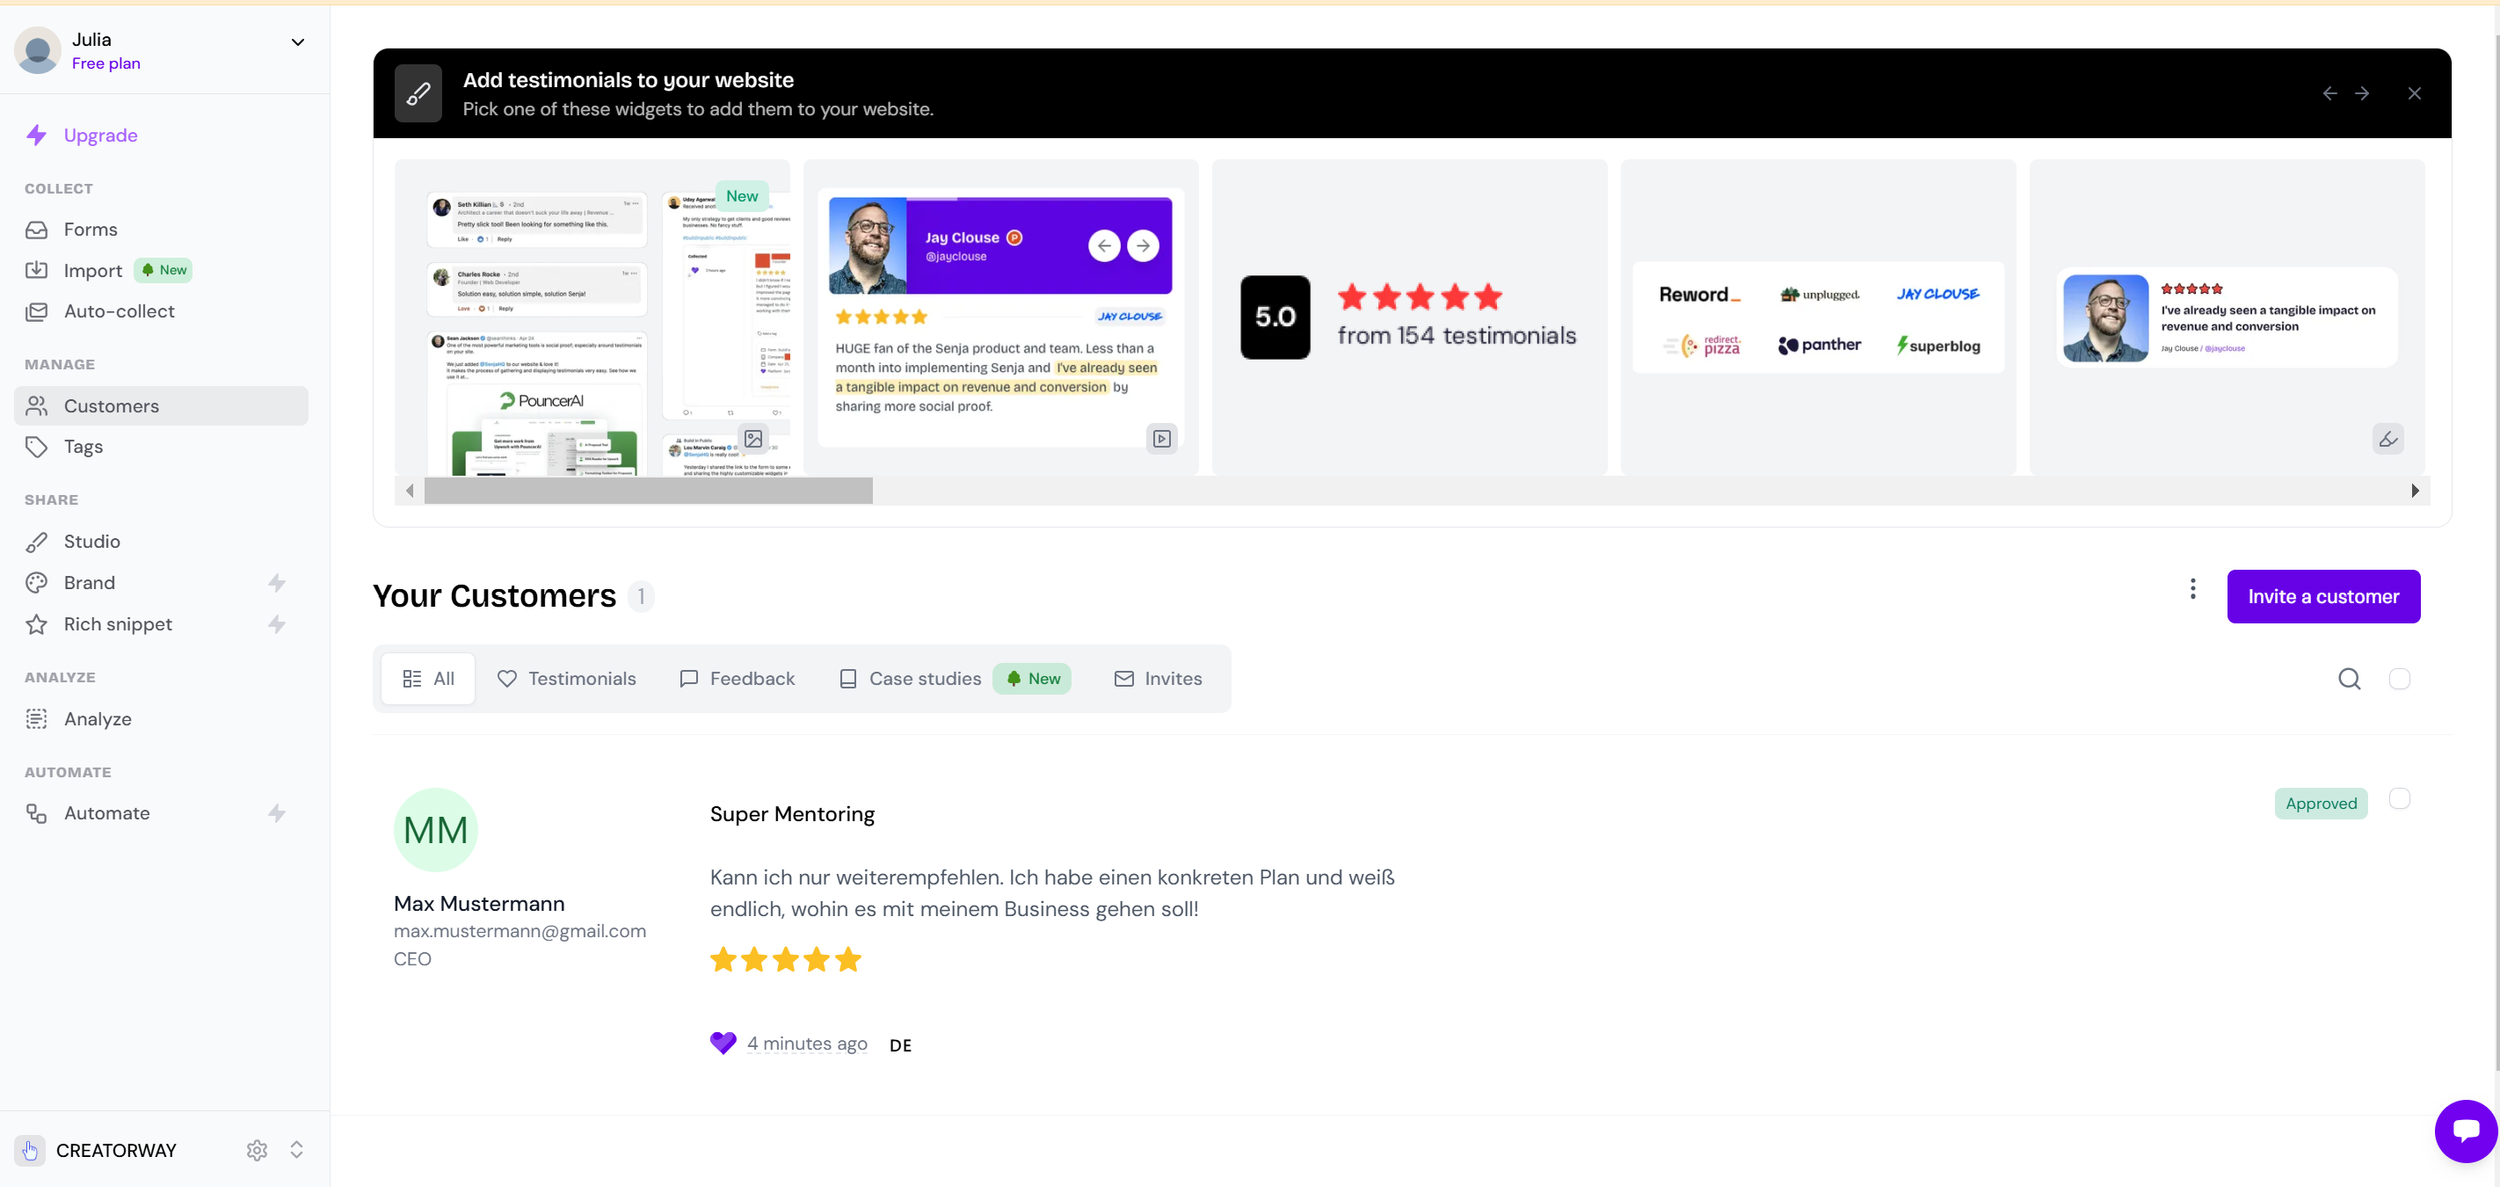Image resolution: width=2500 pixels, height=1187 pixels.
Task: Click the search icon above the customer list
Action: pos(2349,678)
